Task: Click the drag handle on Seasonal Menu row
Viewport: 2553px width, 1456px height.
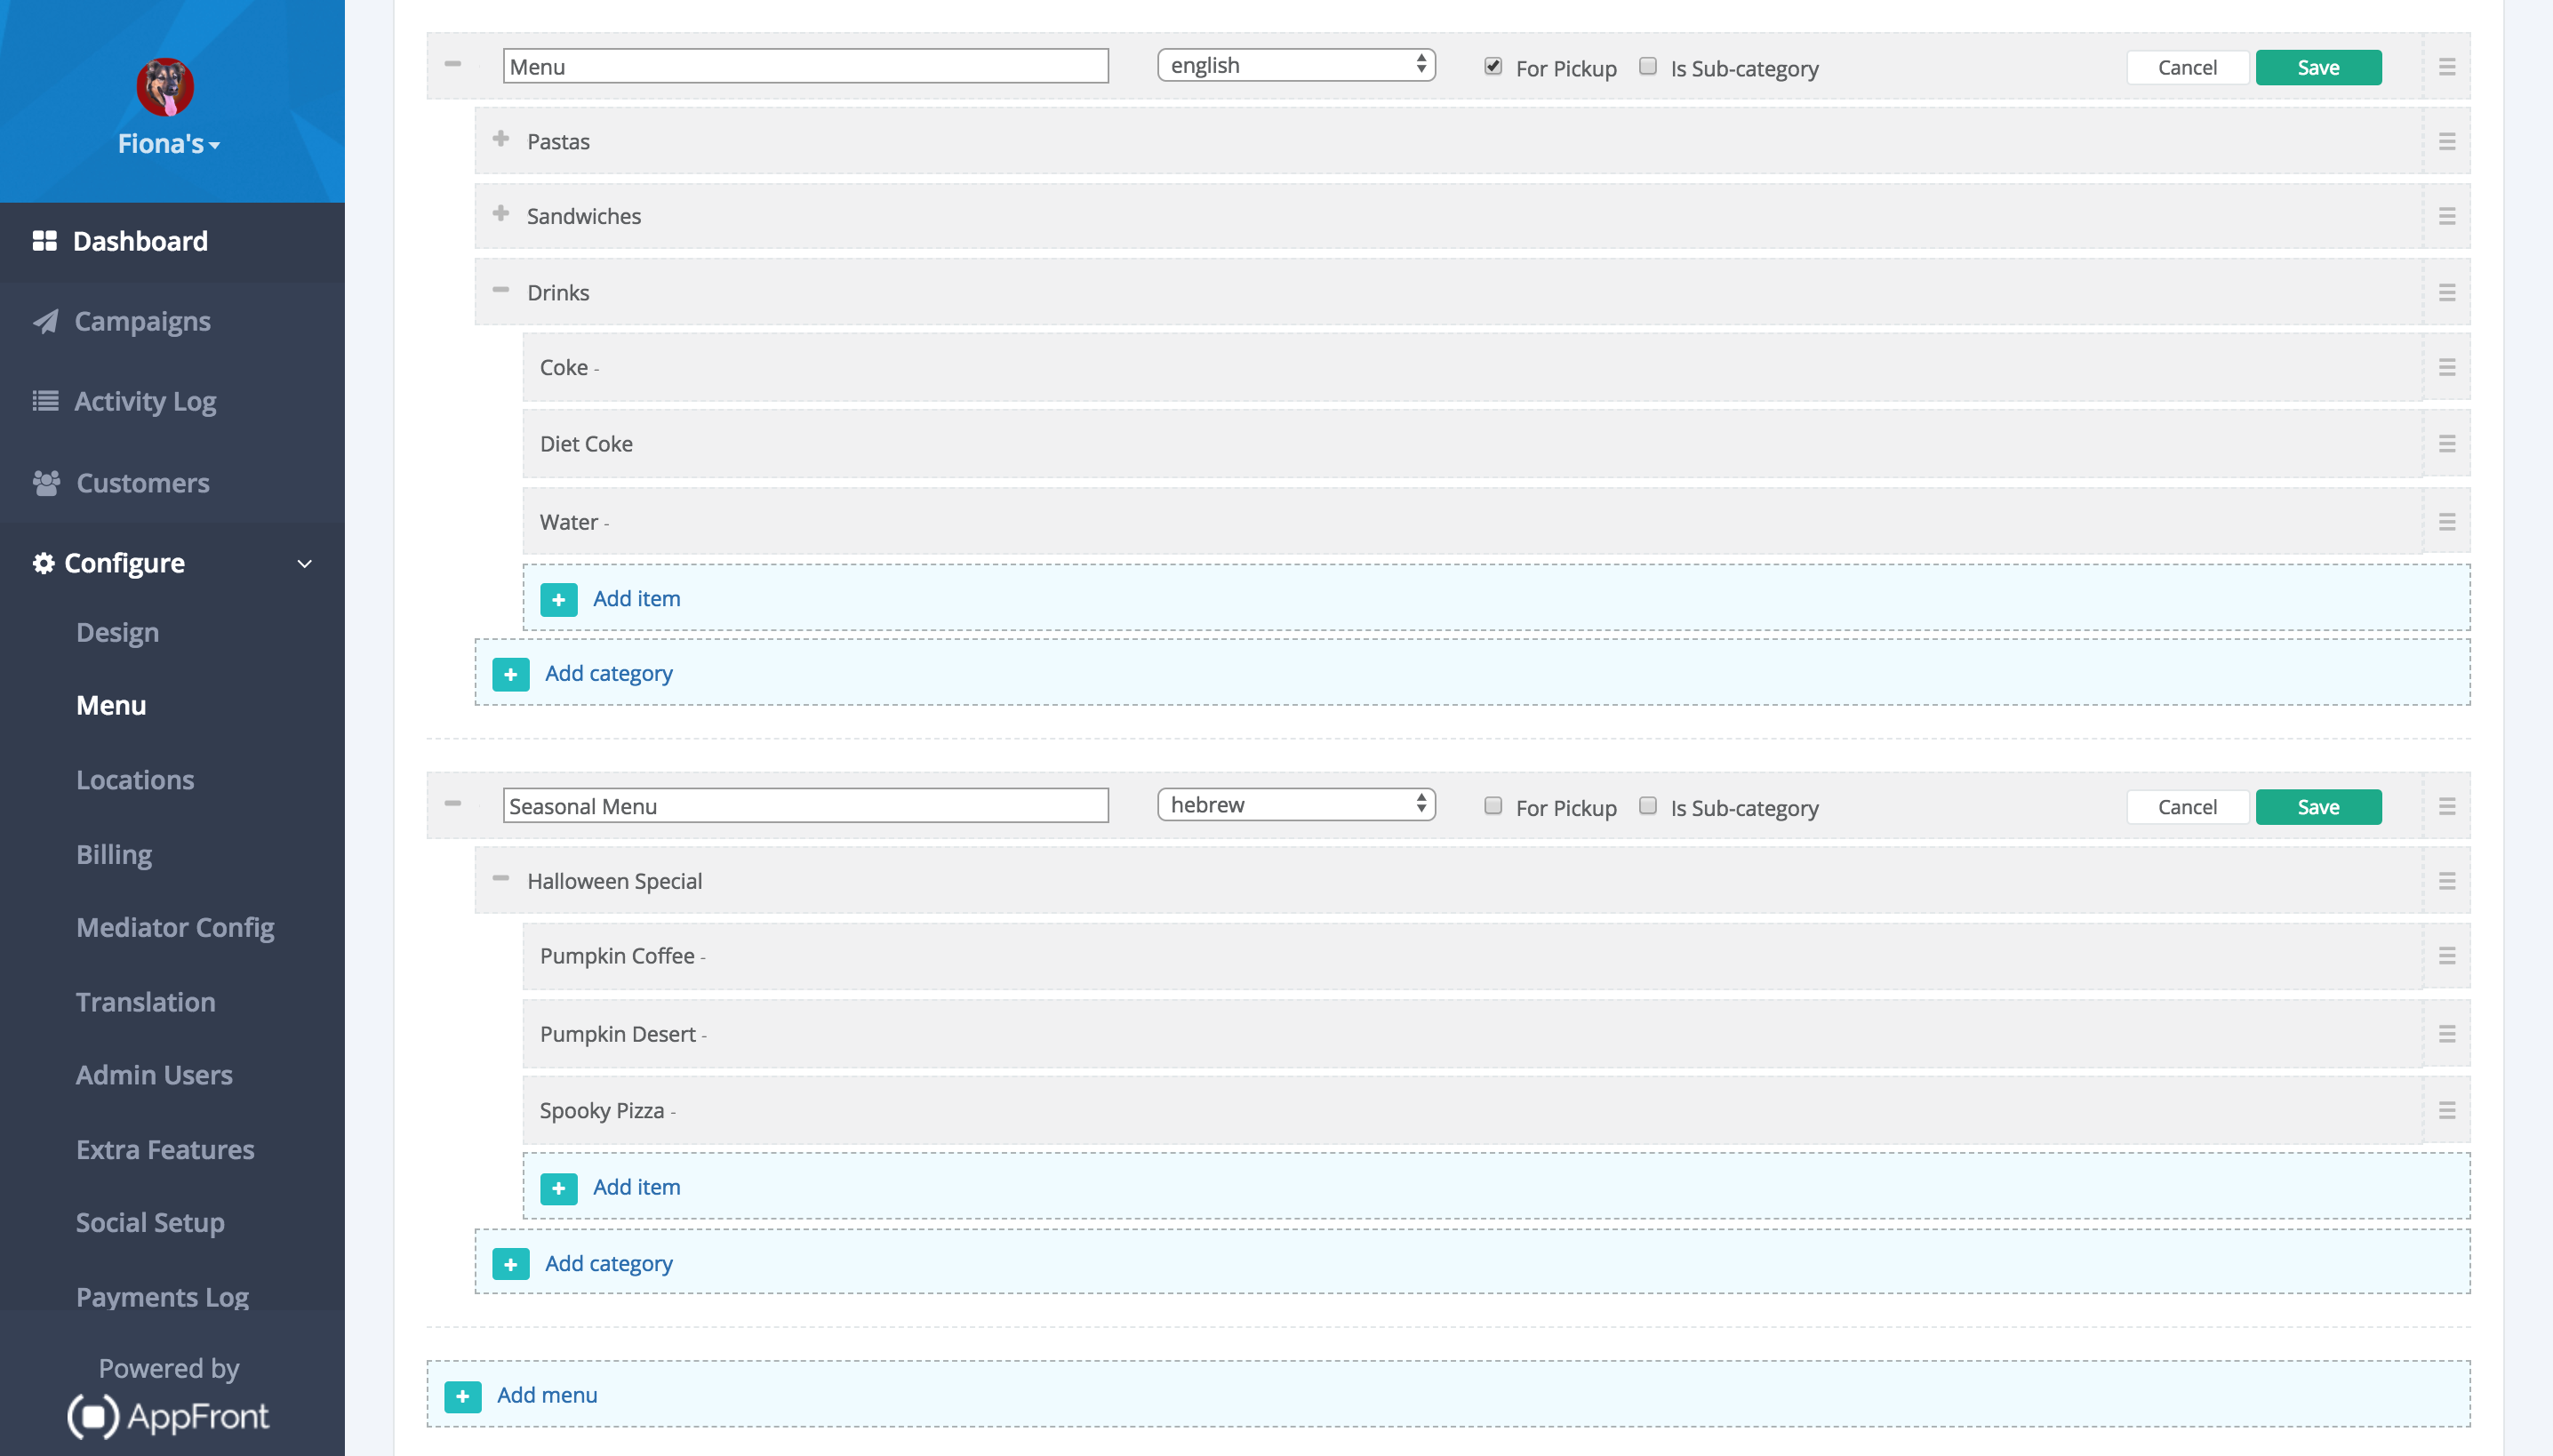Action: [x=2446, y=806]
